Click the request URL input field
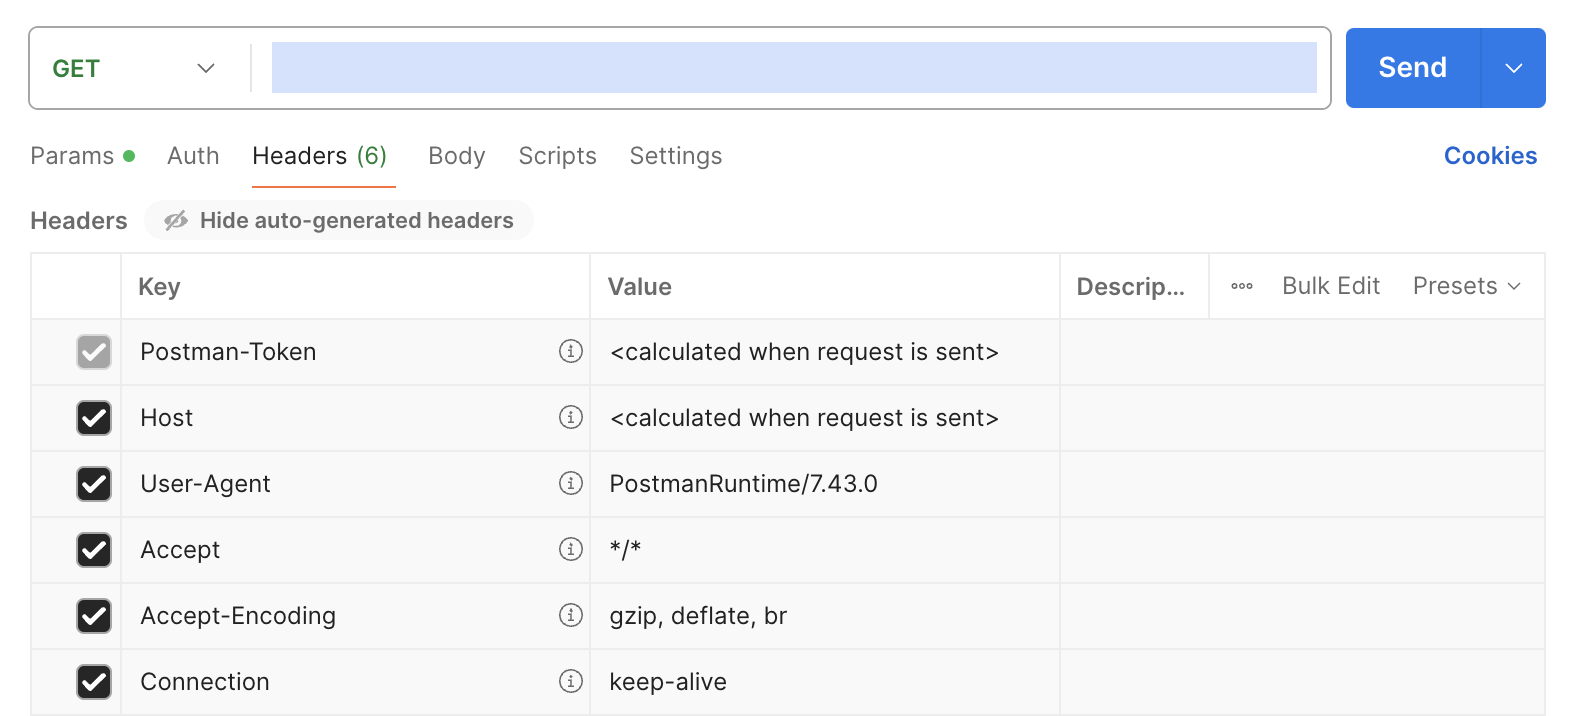 [793, 68]
